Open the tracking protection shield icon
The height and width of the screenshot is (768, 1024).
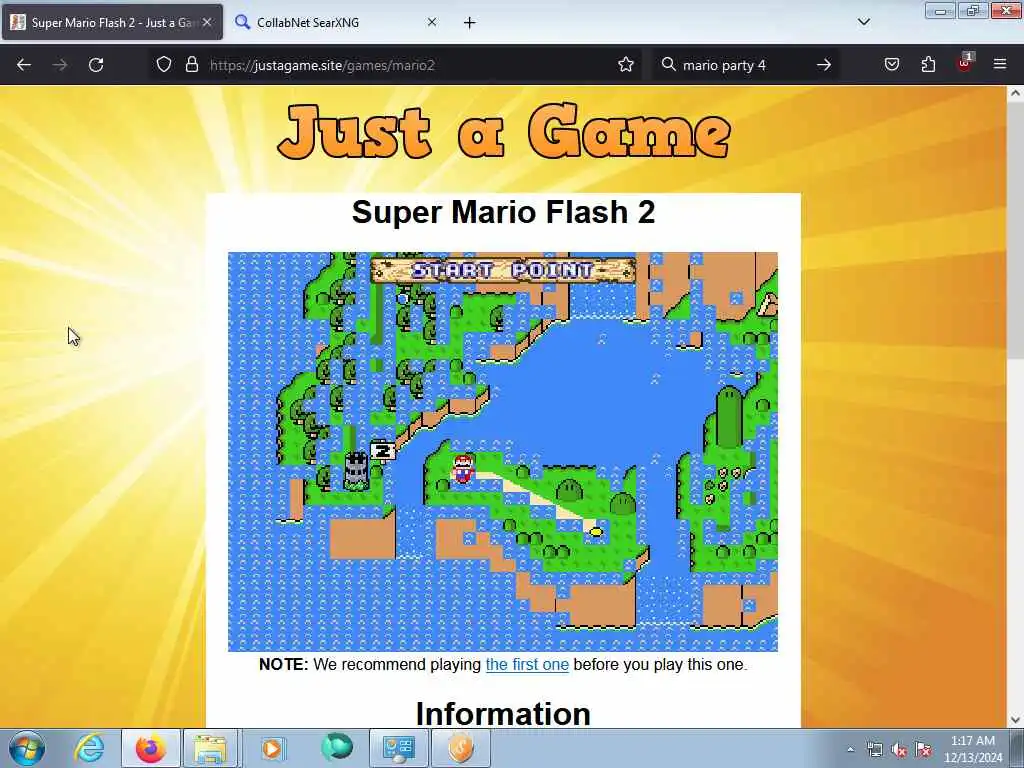(164, 65)
